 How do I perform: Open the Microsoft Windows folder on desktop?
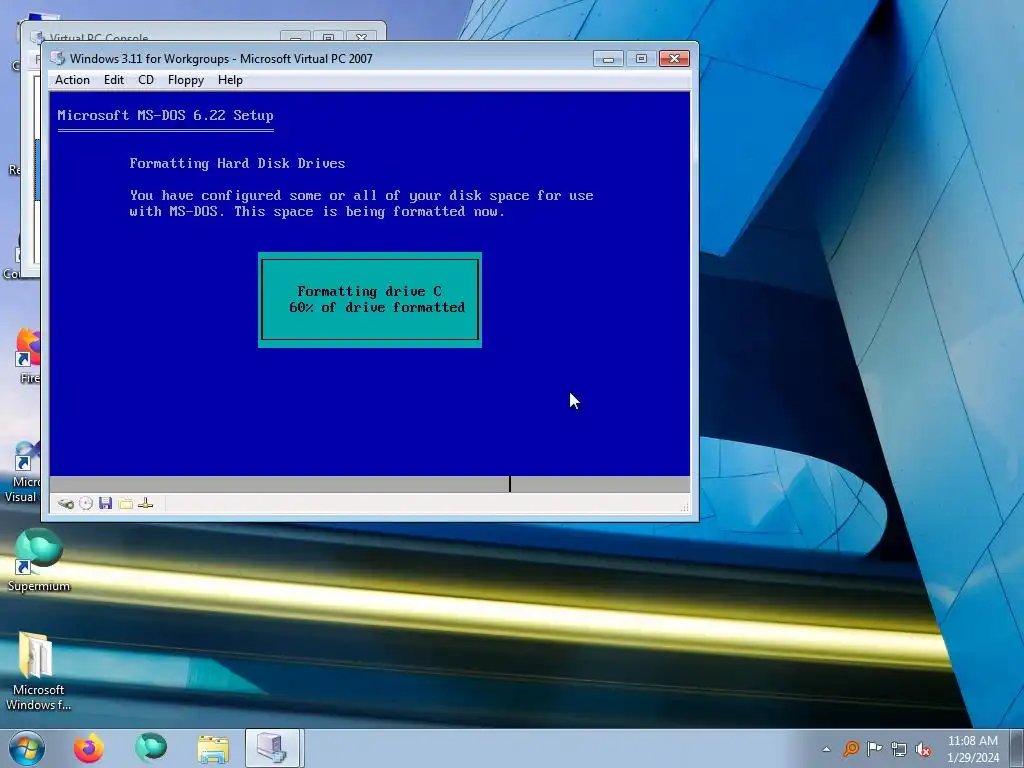pyautogui.click(x=39, y=671)
